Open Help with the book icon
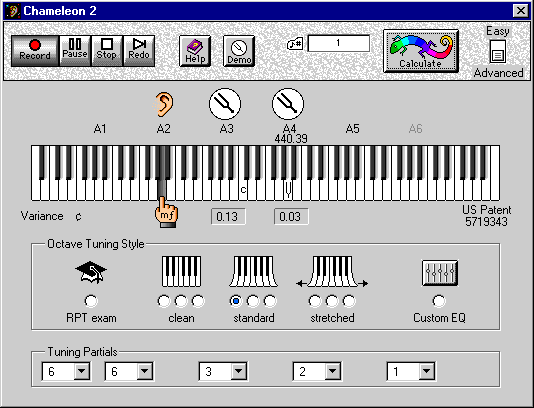Image resolution: width=534 pixels, height=408 pixels. [195, 51]
